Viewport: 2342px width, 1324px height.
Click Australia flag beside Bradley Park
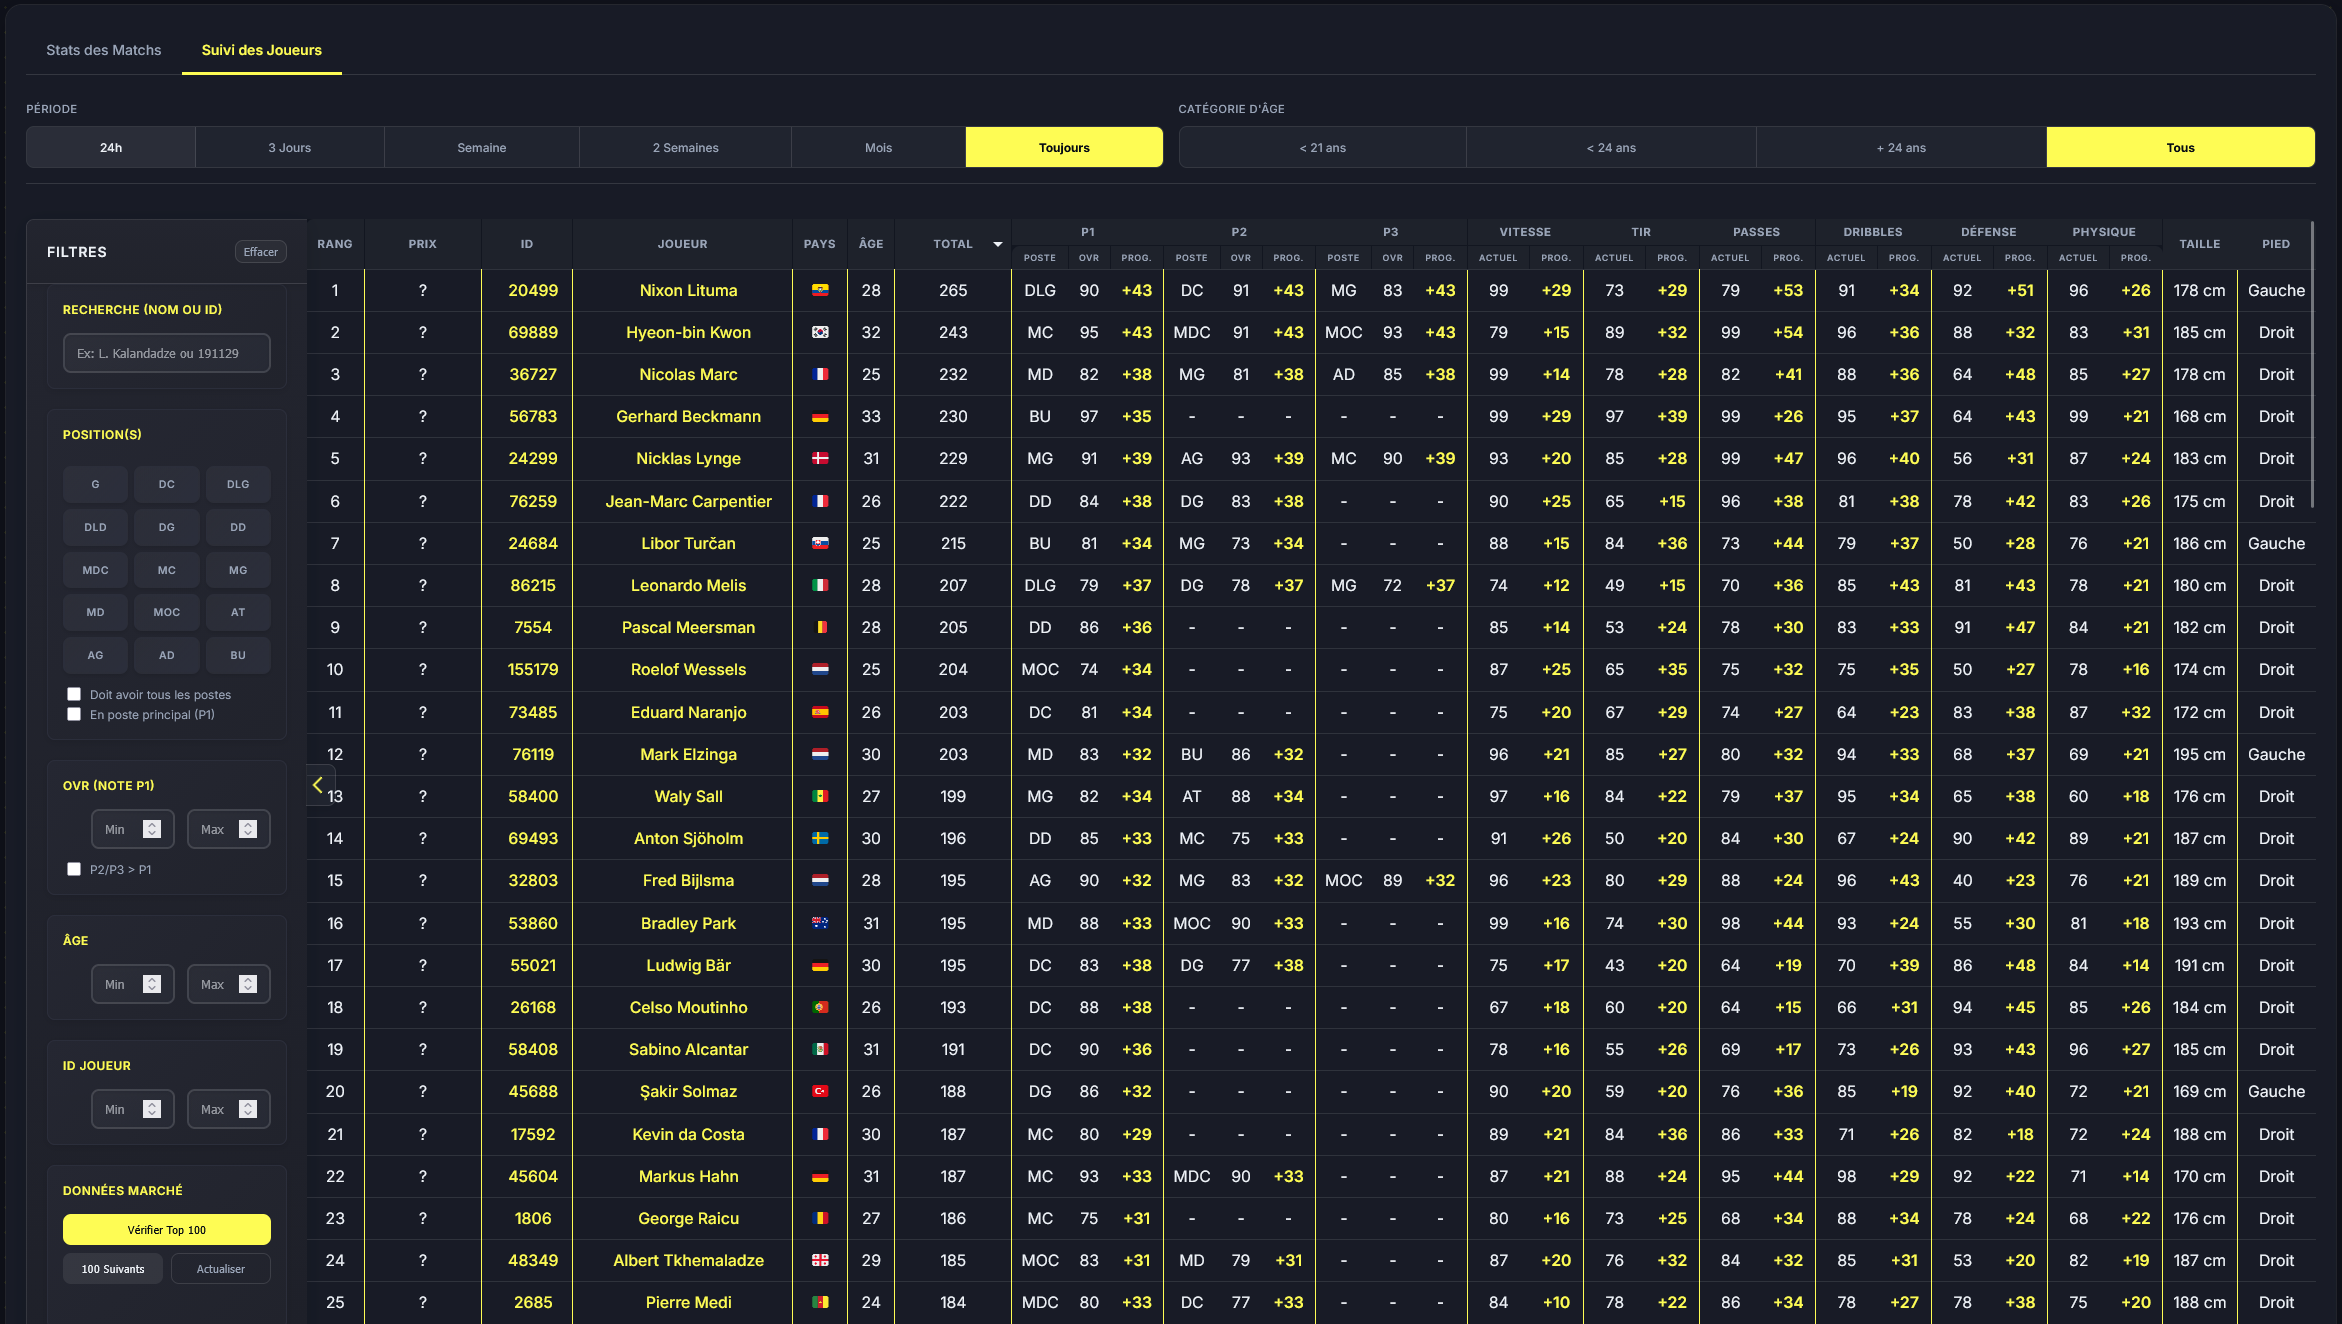820,923
